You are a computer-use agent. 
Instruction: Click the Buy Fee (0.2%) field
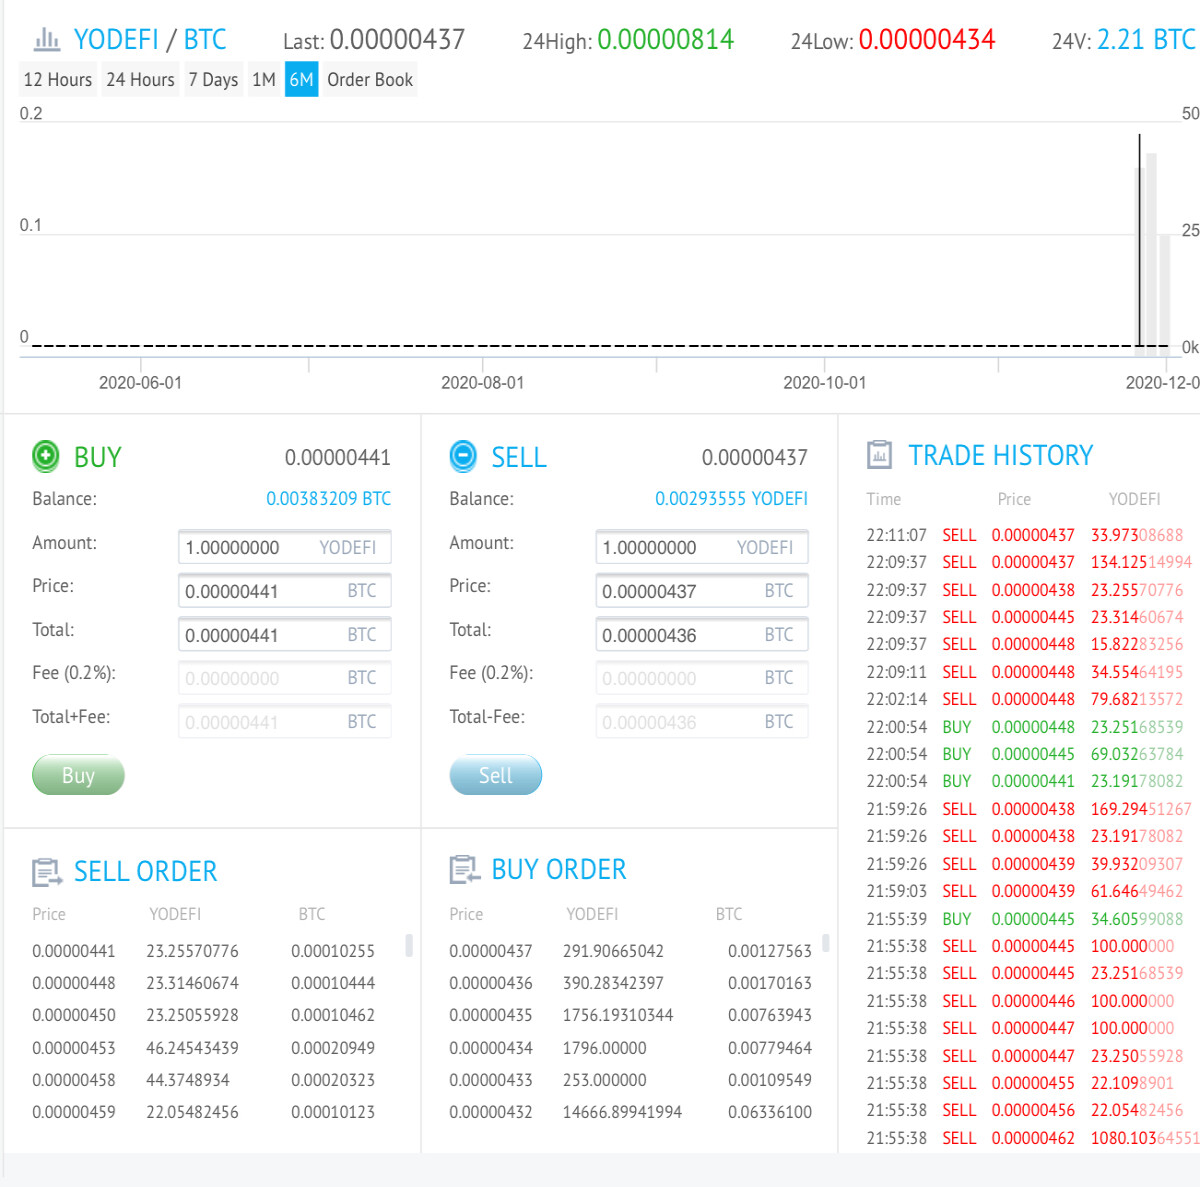pos(284,678)
